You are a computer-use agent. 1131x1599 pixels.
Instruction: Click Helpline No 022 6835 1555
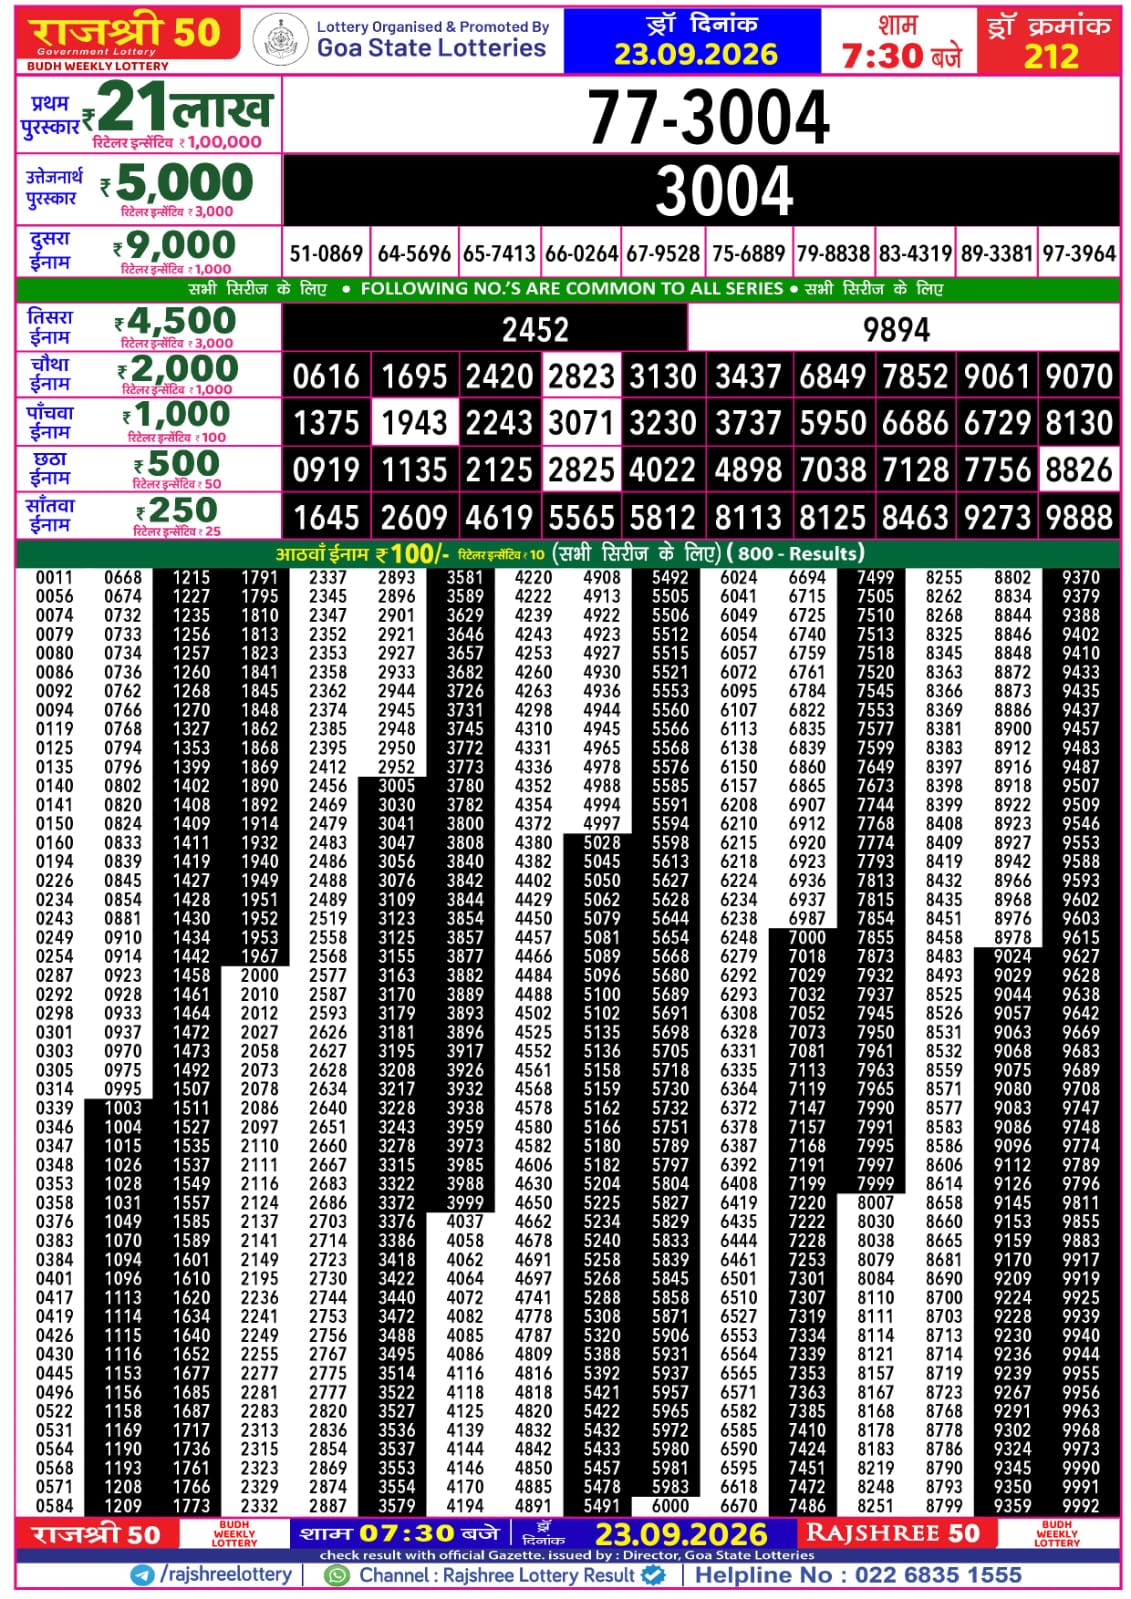click(x=858, y=1575)
